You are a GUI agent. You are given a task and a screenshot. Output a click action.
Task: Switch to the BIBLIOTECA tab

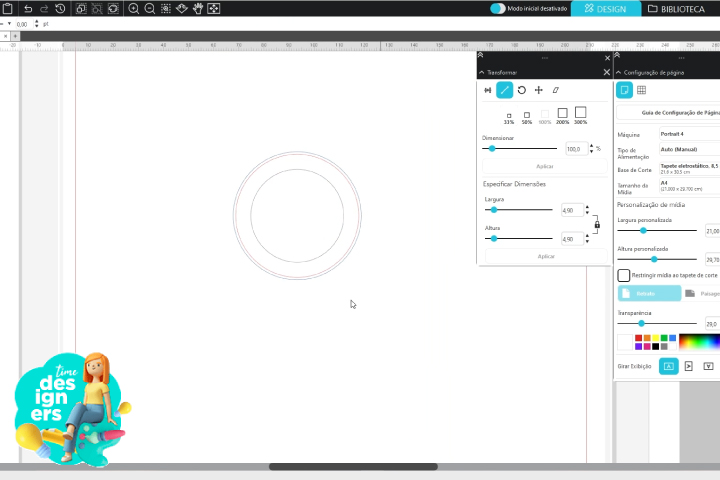tap(680, 8)
